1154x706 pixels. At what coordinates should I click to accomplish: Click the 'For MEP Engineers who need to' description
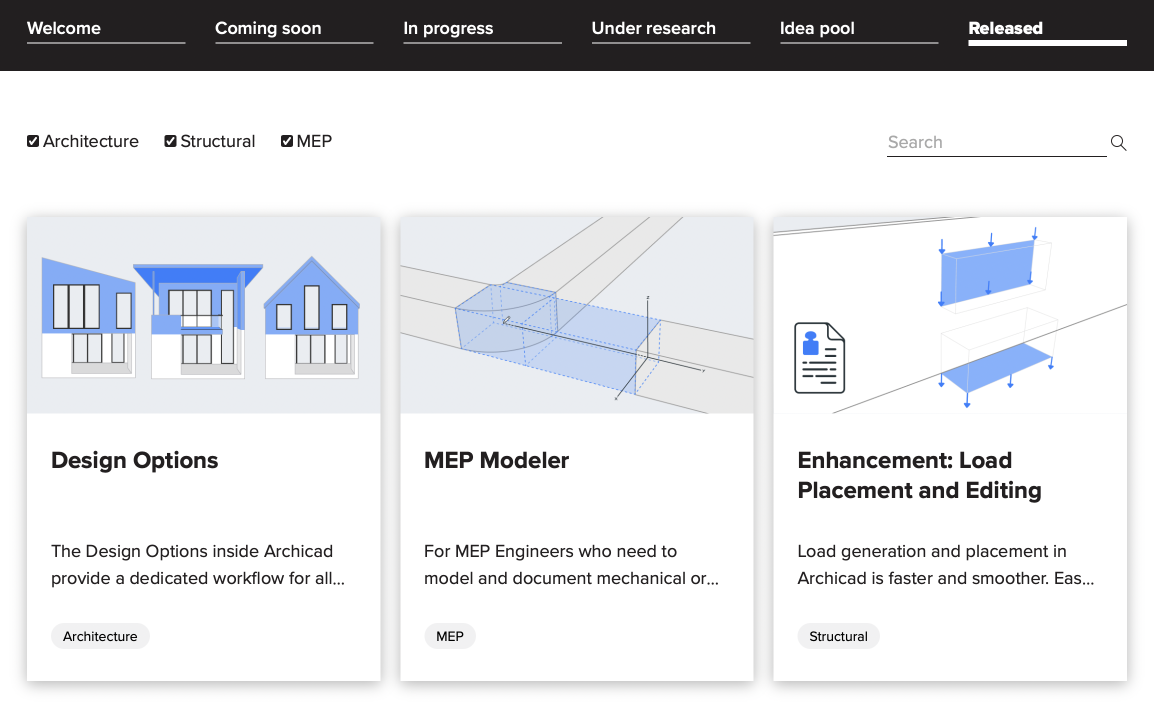(571, 565)
